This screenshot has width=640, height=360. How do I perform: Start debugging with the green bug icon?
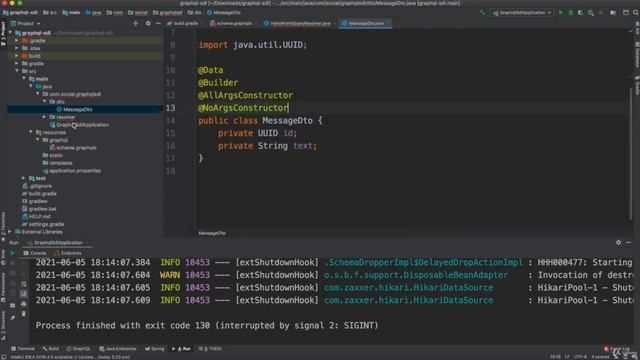571,13
